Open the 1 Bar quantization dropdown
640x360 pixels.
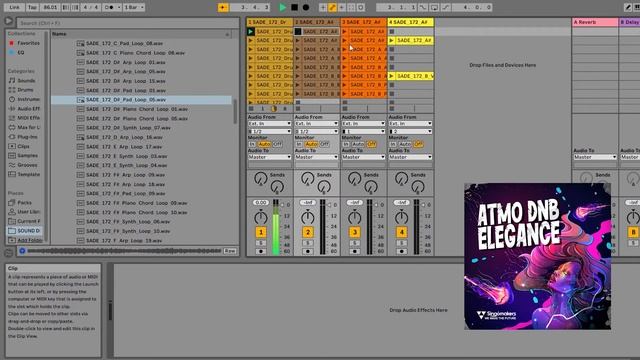(x=134, y=7)
